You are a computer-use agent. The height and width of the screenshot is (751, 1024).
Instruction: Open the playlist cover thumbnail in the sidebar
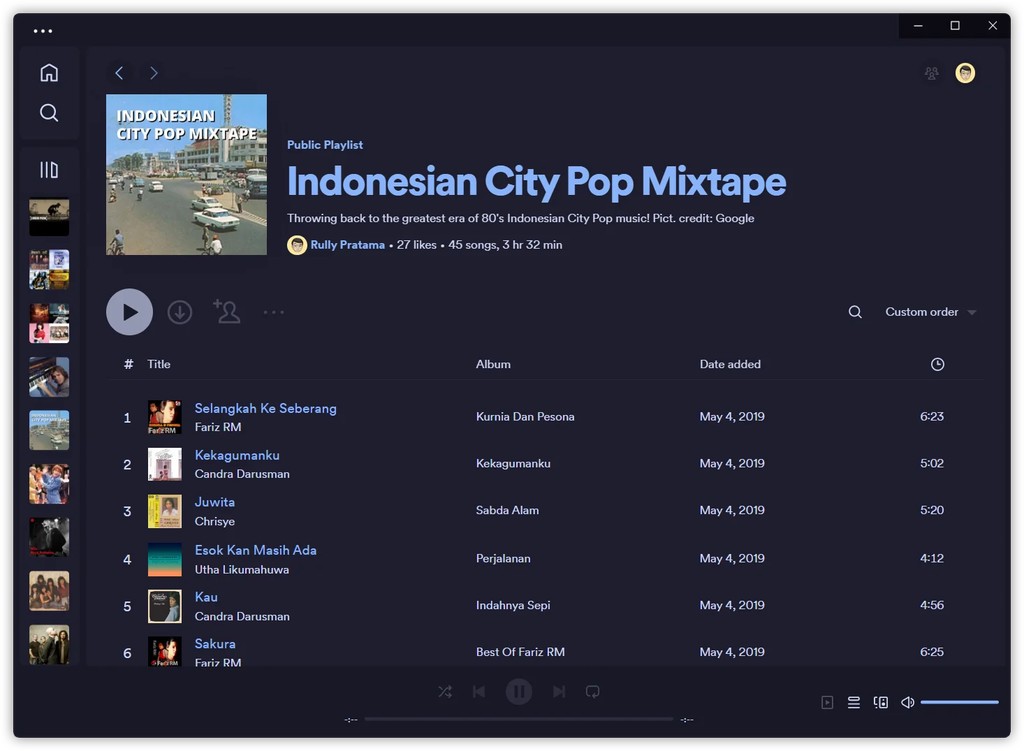pos(49,430)
